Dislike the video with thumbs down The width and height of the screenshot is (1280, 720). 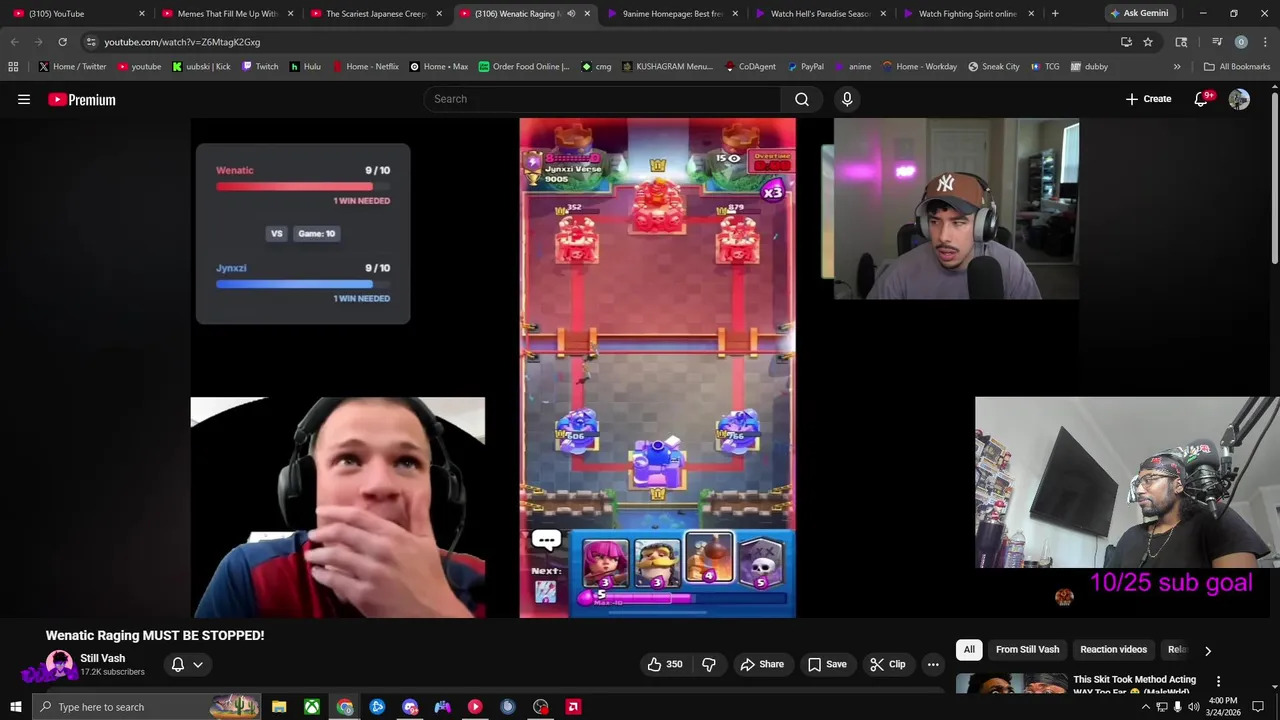pyautogui.click(x=709, y=664)
